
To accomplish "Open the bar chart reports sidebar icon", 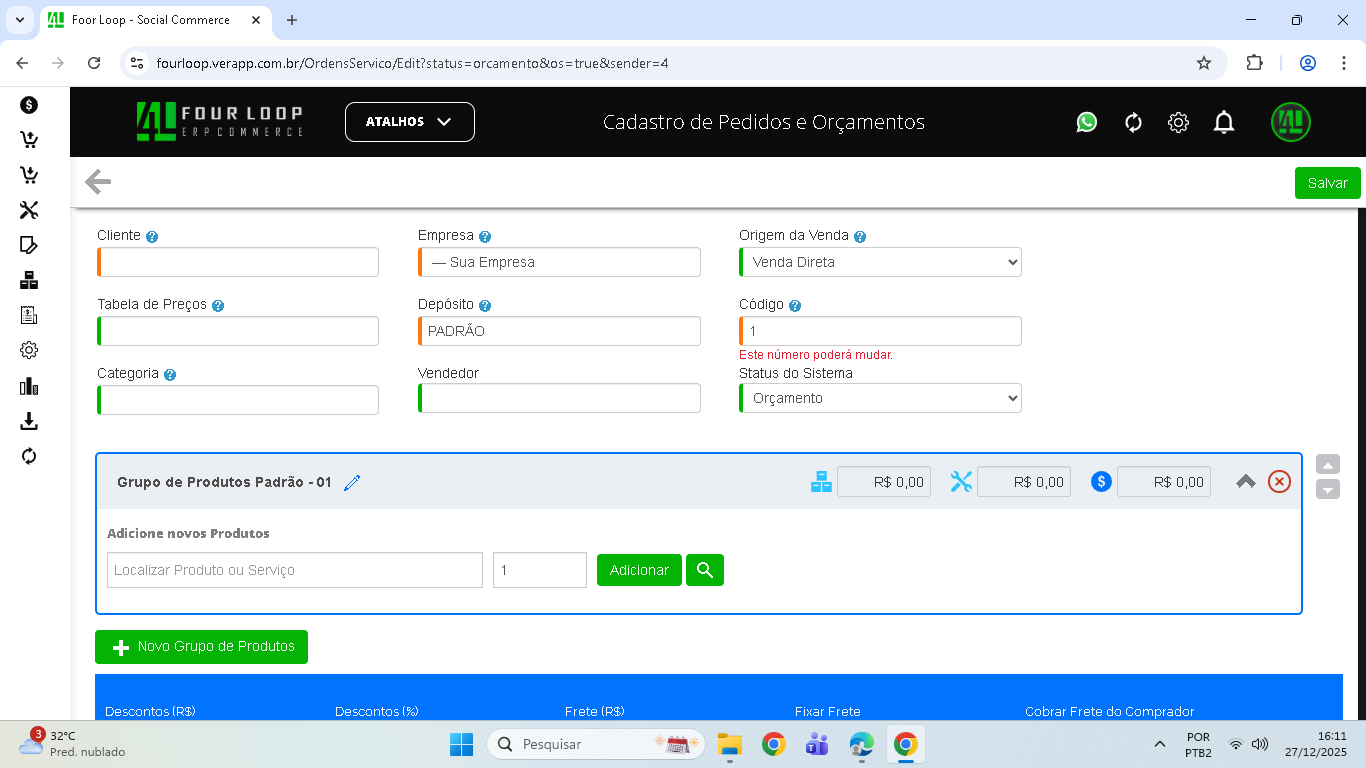I will tap(29, 386).
